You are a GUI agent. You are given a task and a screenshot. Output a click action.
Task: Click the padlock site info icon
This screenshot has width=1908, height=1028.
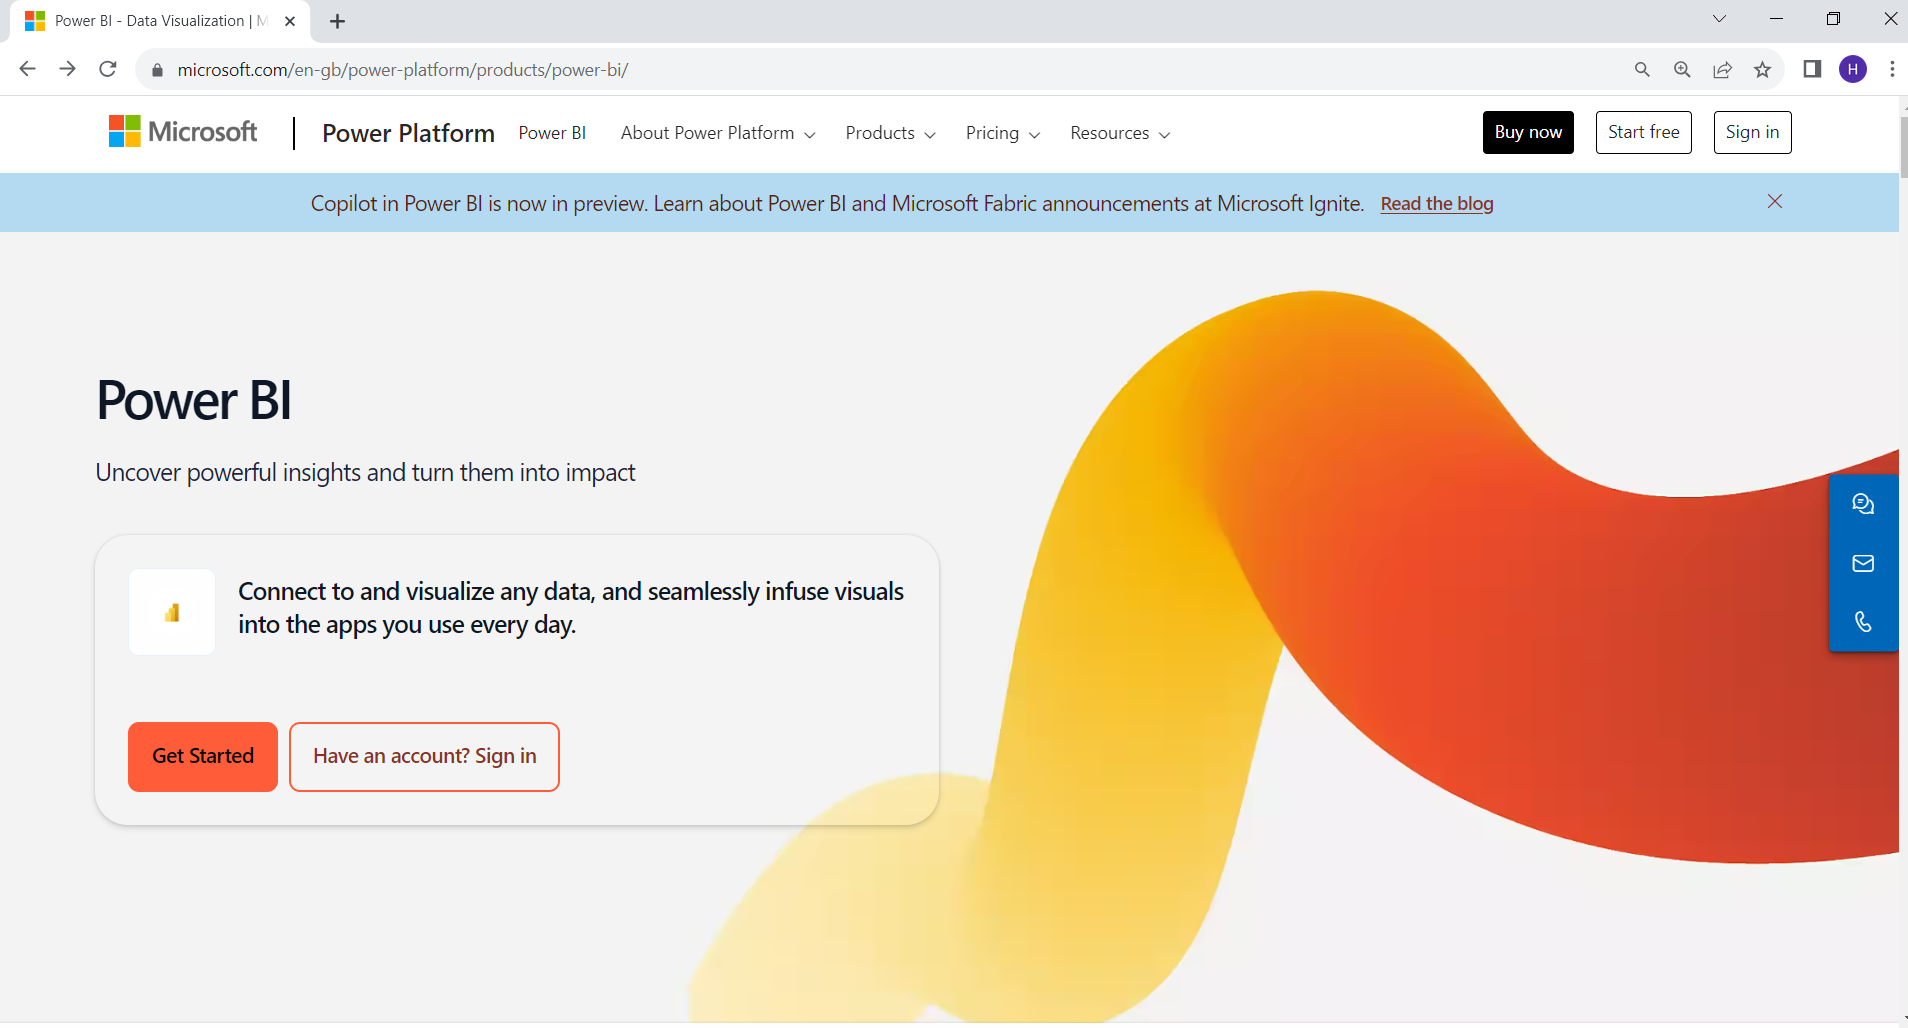pyautogui.click(x=157, y=70)
